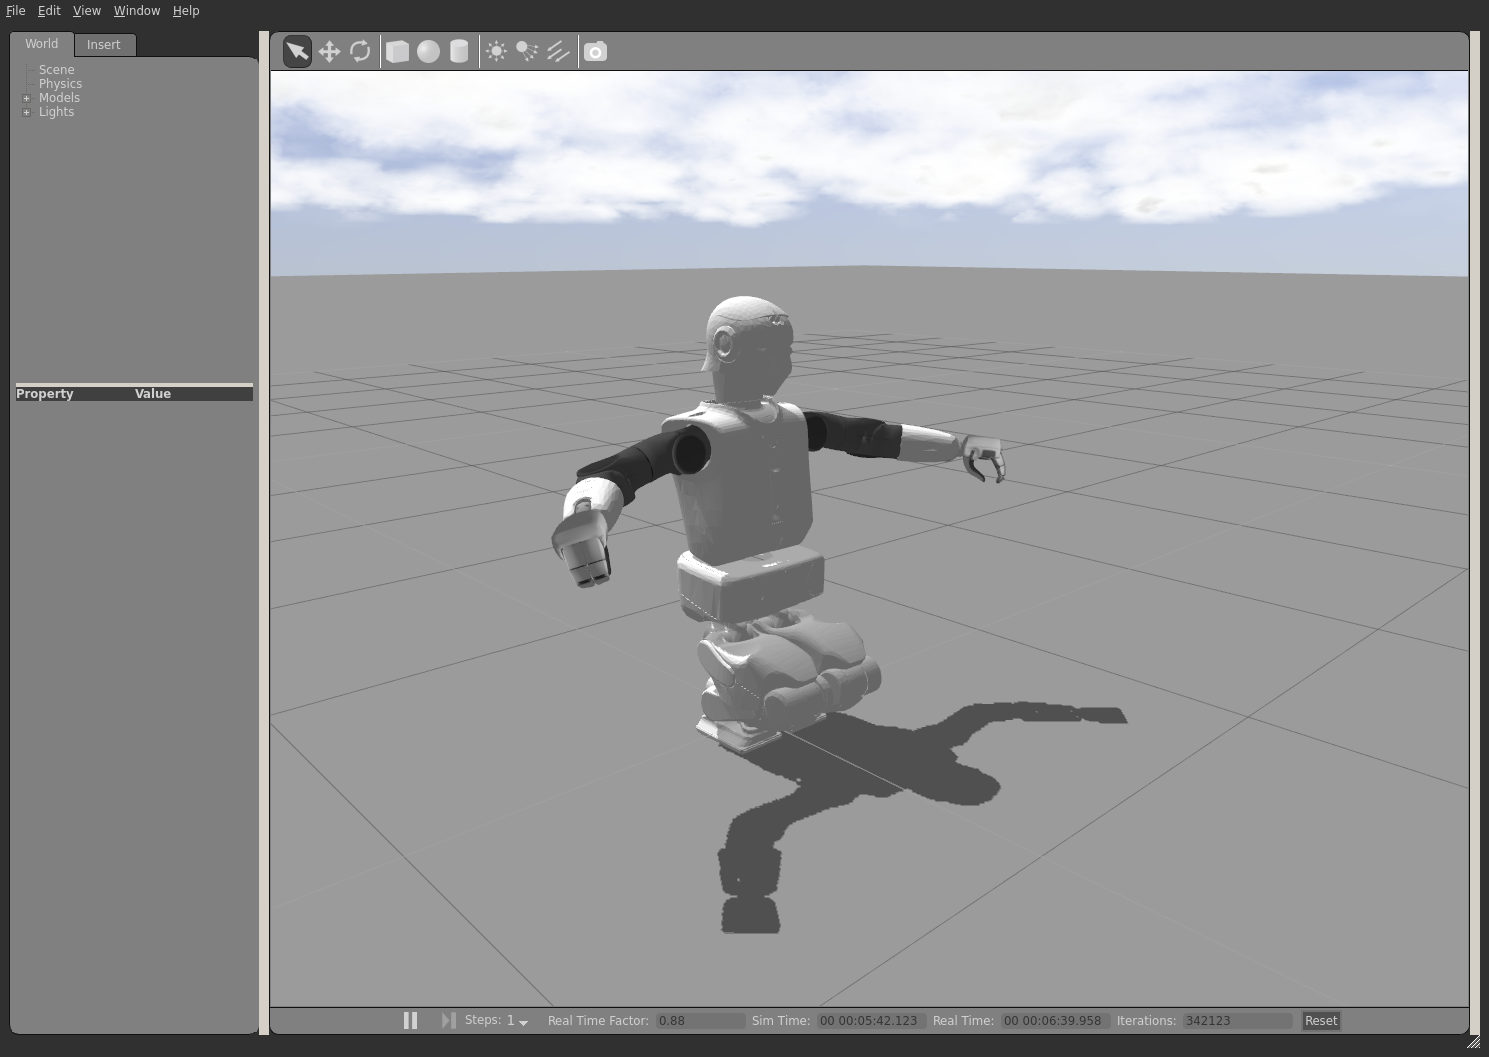Screen dimensions: 1489x1057
Task: Select Physics in the World tree
Action: click(60, 84)
